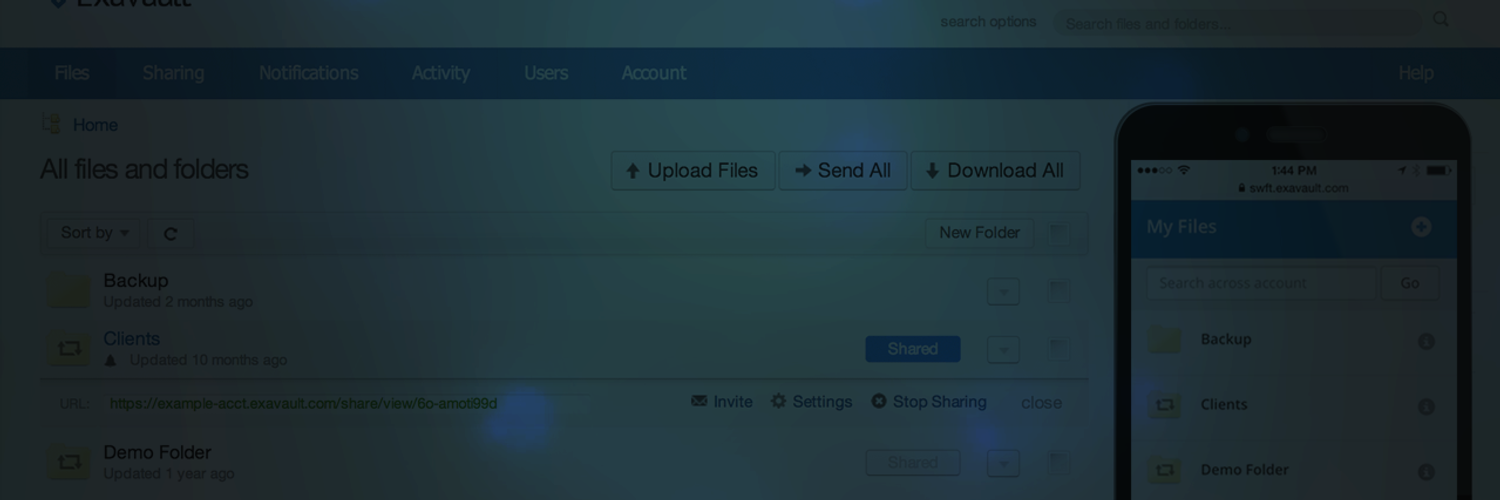Viewport: 1500px width, 500px height.
Task: Click the phone battery status icon
Action: click(1438, 171)
